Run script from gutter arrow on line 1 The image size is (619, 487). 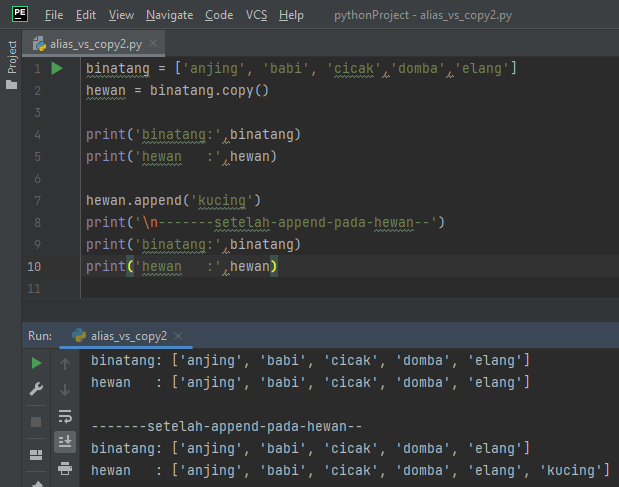pos(57,68)
